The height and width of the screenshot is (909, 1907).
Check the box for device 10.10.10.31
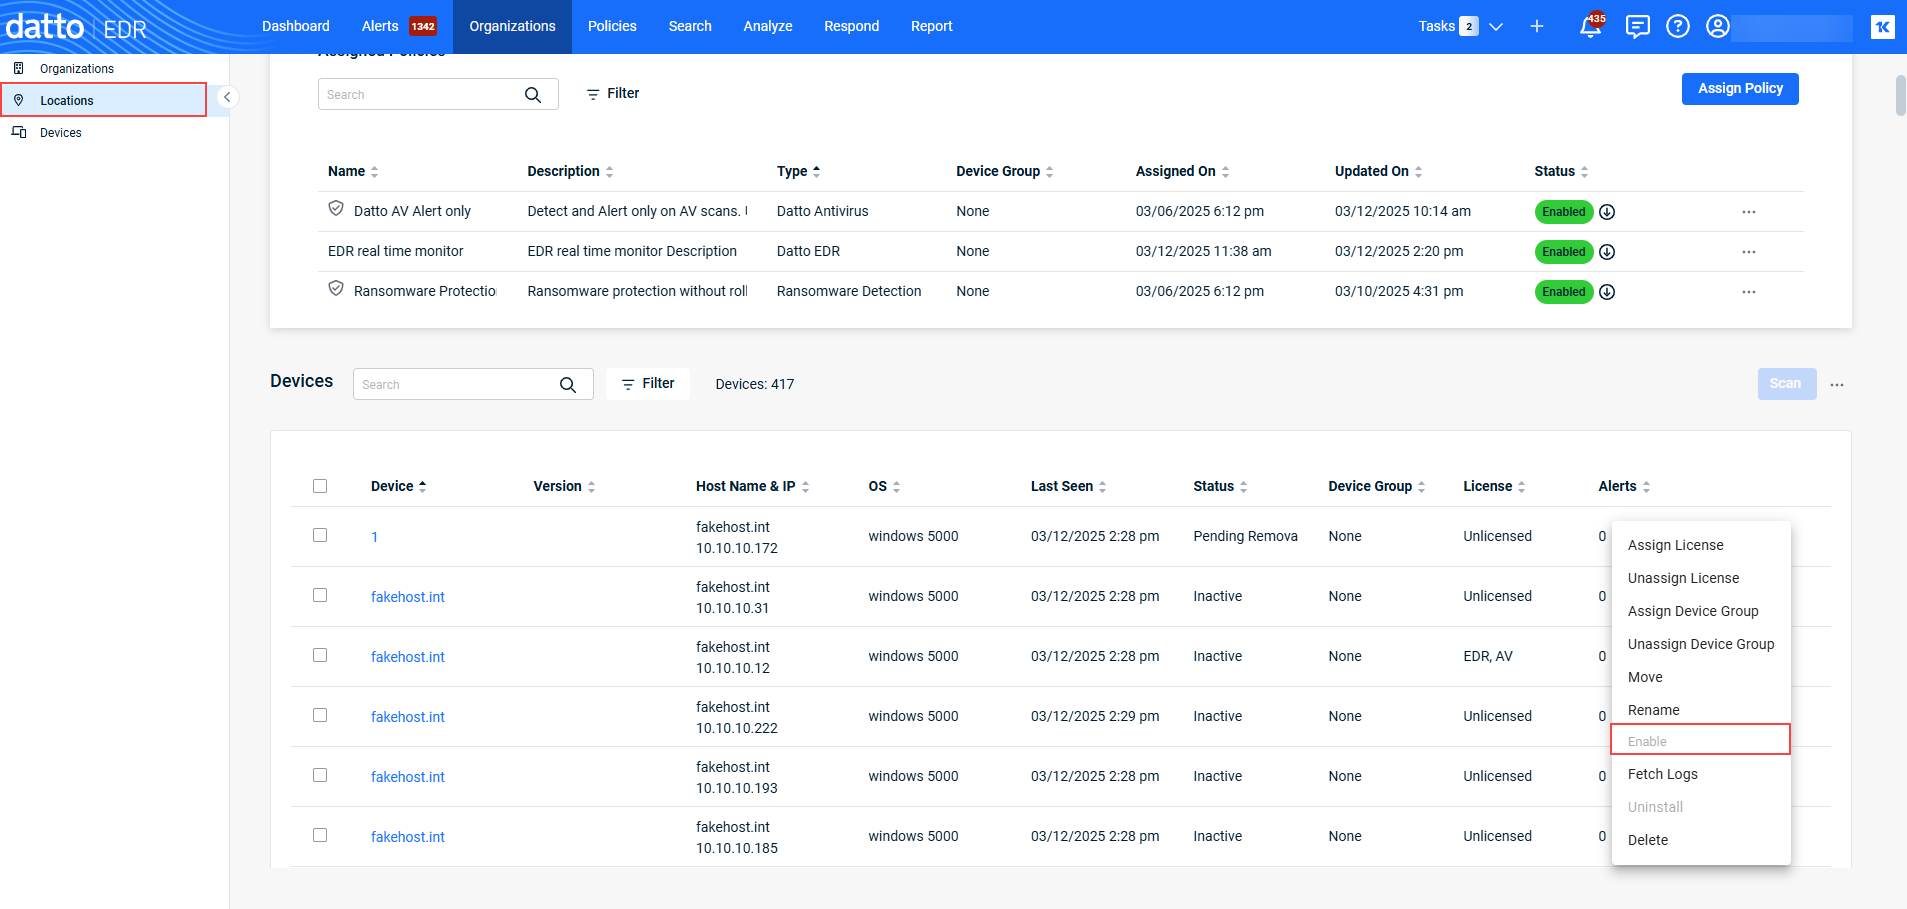(x=320, y=595)
